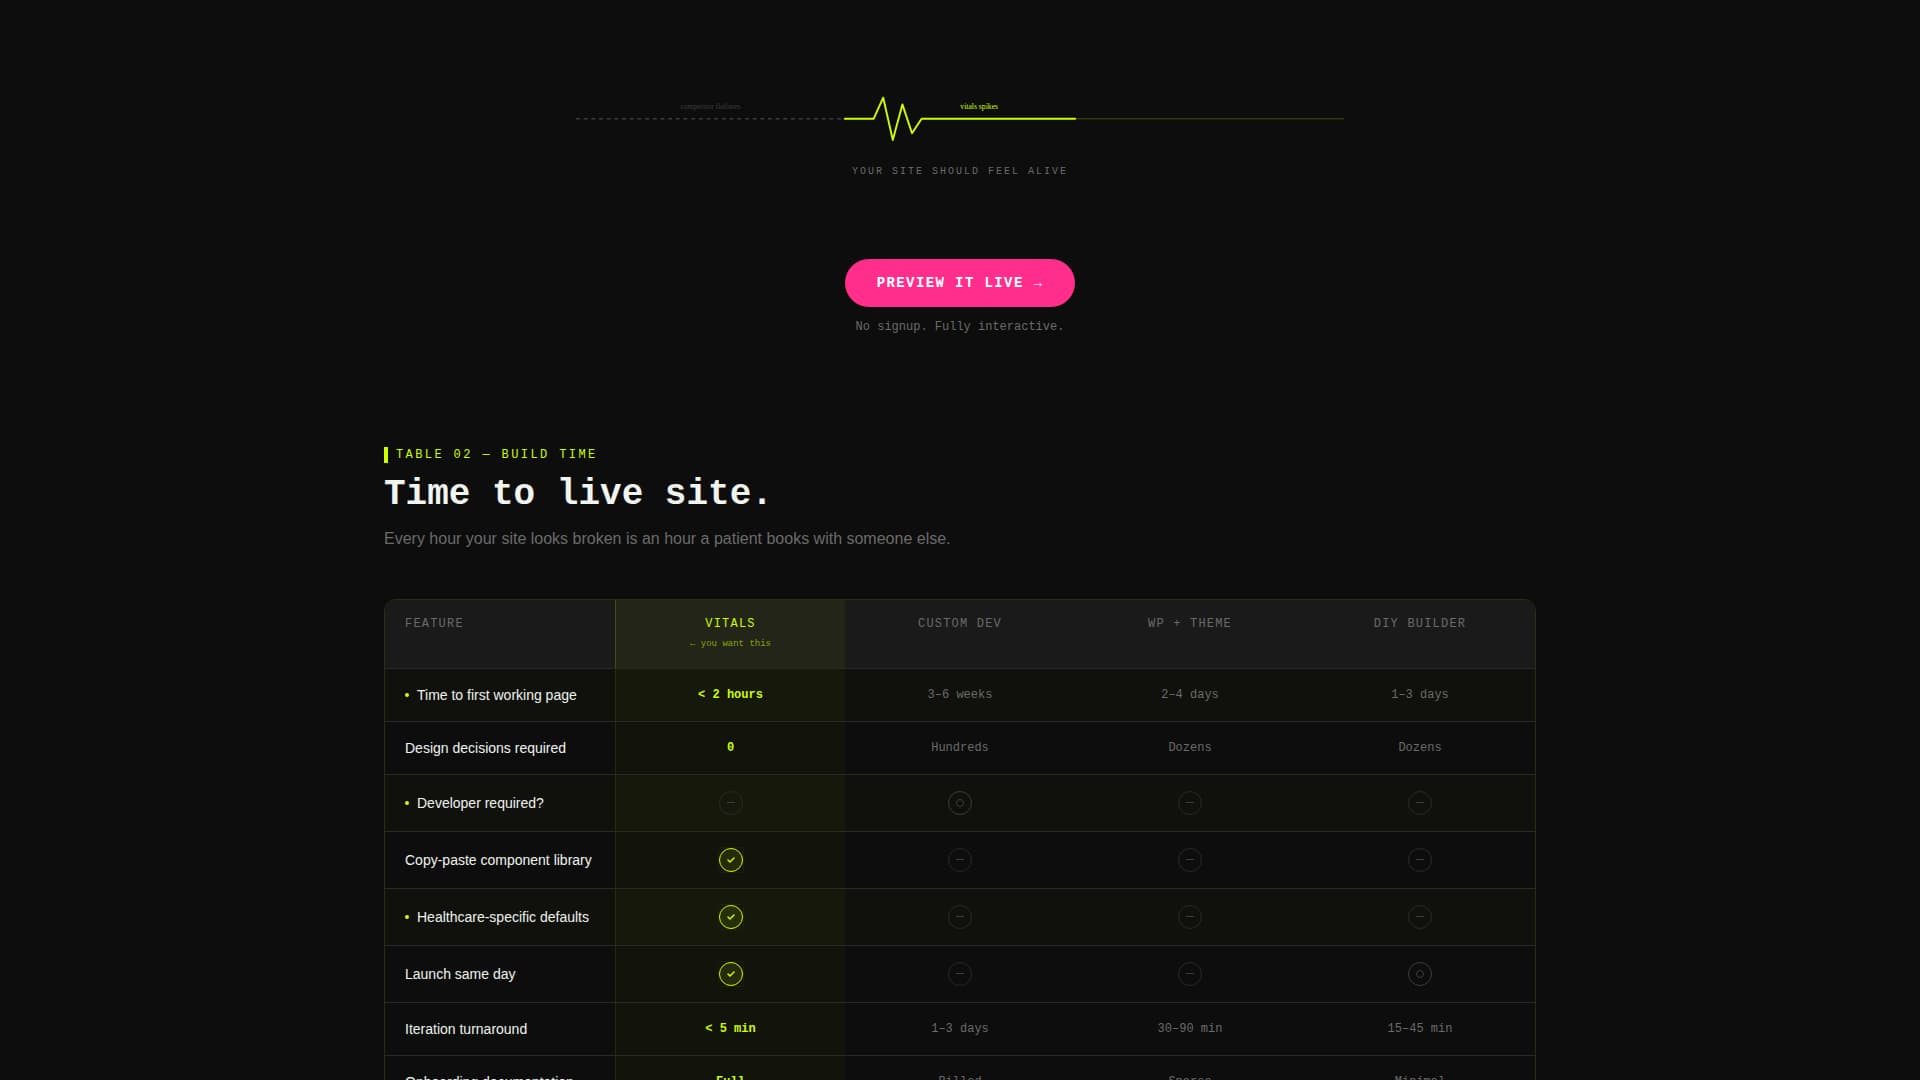Select the DIY Builder dash icon for Healthcare-specific defaults

coord(1419,917)
